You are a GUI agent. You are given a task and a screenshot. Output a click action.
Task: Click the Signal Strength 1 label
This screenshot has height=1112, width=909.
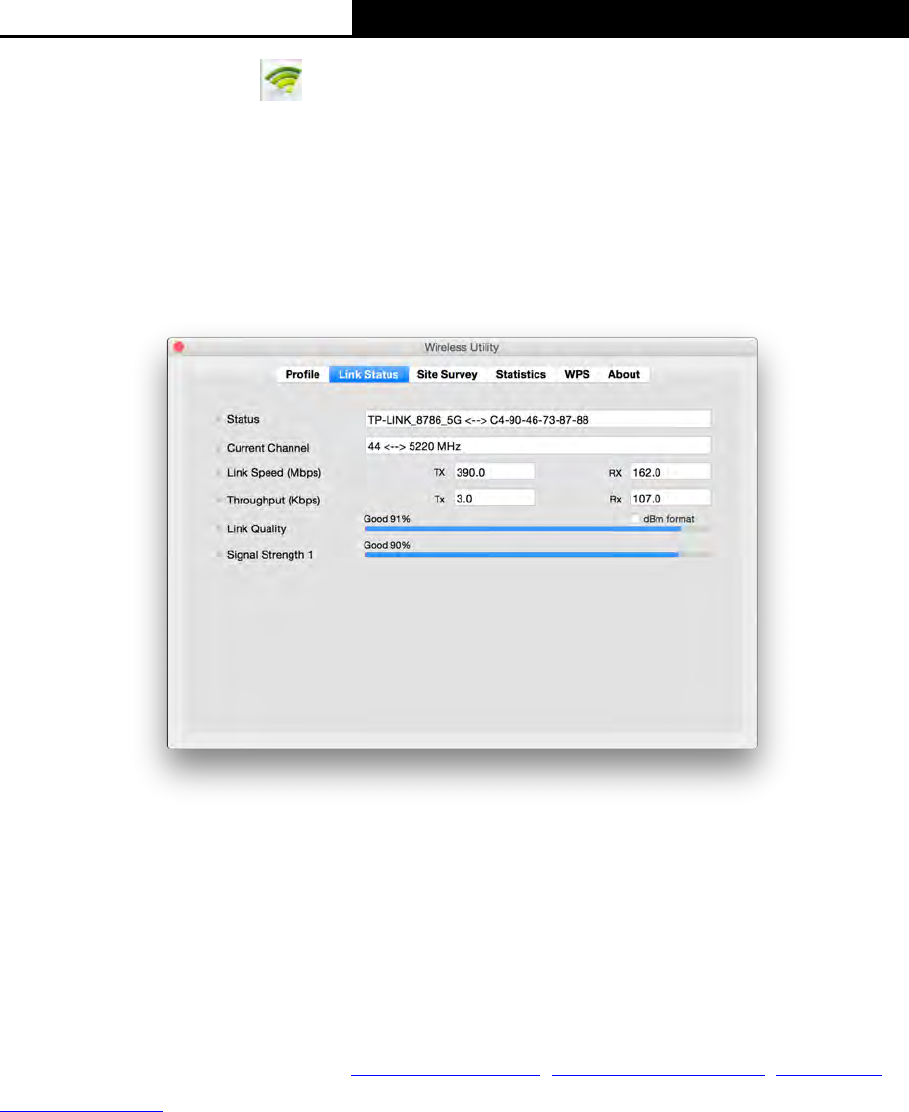pyautogui.click(x=269, y=555)
